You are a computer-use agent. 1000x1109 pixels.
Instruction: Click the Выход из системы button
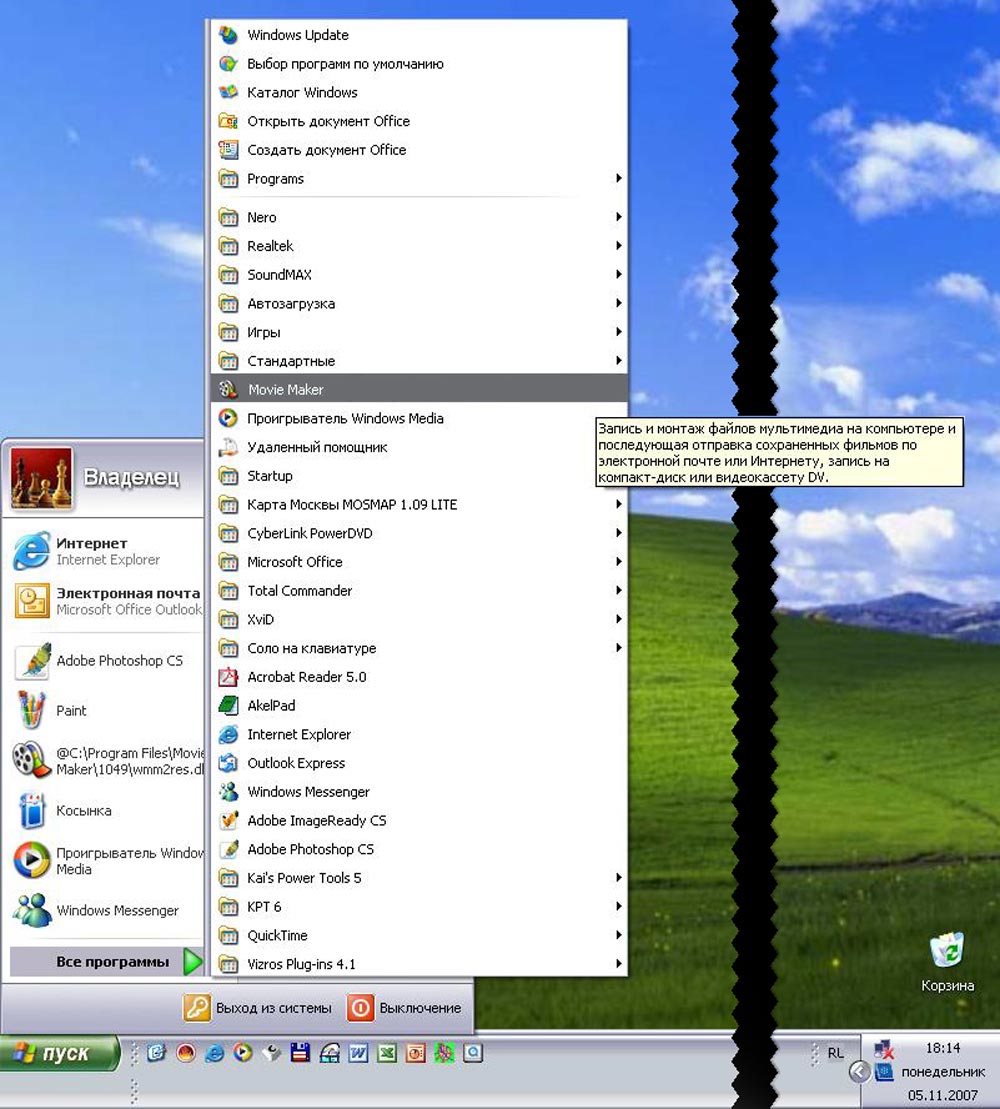coord(257,1008)
